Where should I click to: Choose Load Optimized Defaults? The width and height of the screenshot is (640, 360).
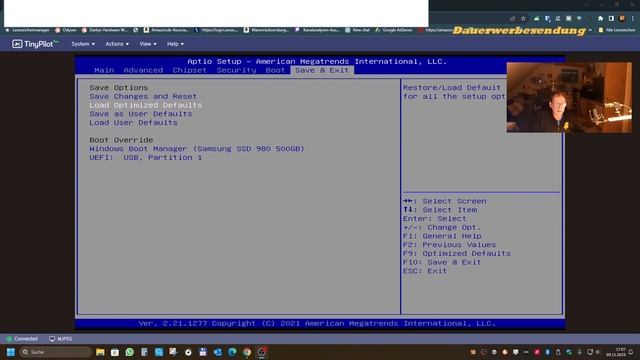(146, 105)
